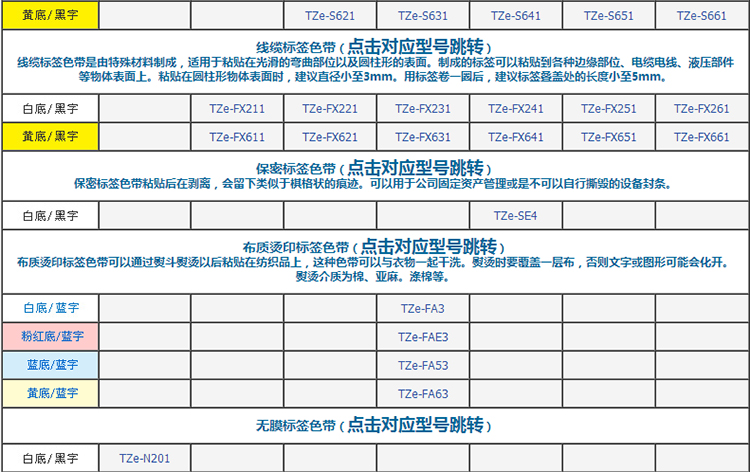Click the 线缆标签色带 section heading
750x472 pixels.
click(373, 47)
